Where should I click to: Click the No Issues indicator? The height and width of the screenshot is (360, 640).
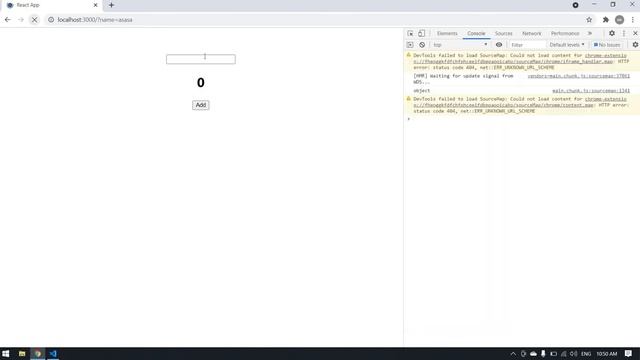(x=607, y=45)
